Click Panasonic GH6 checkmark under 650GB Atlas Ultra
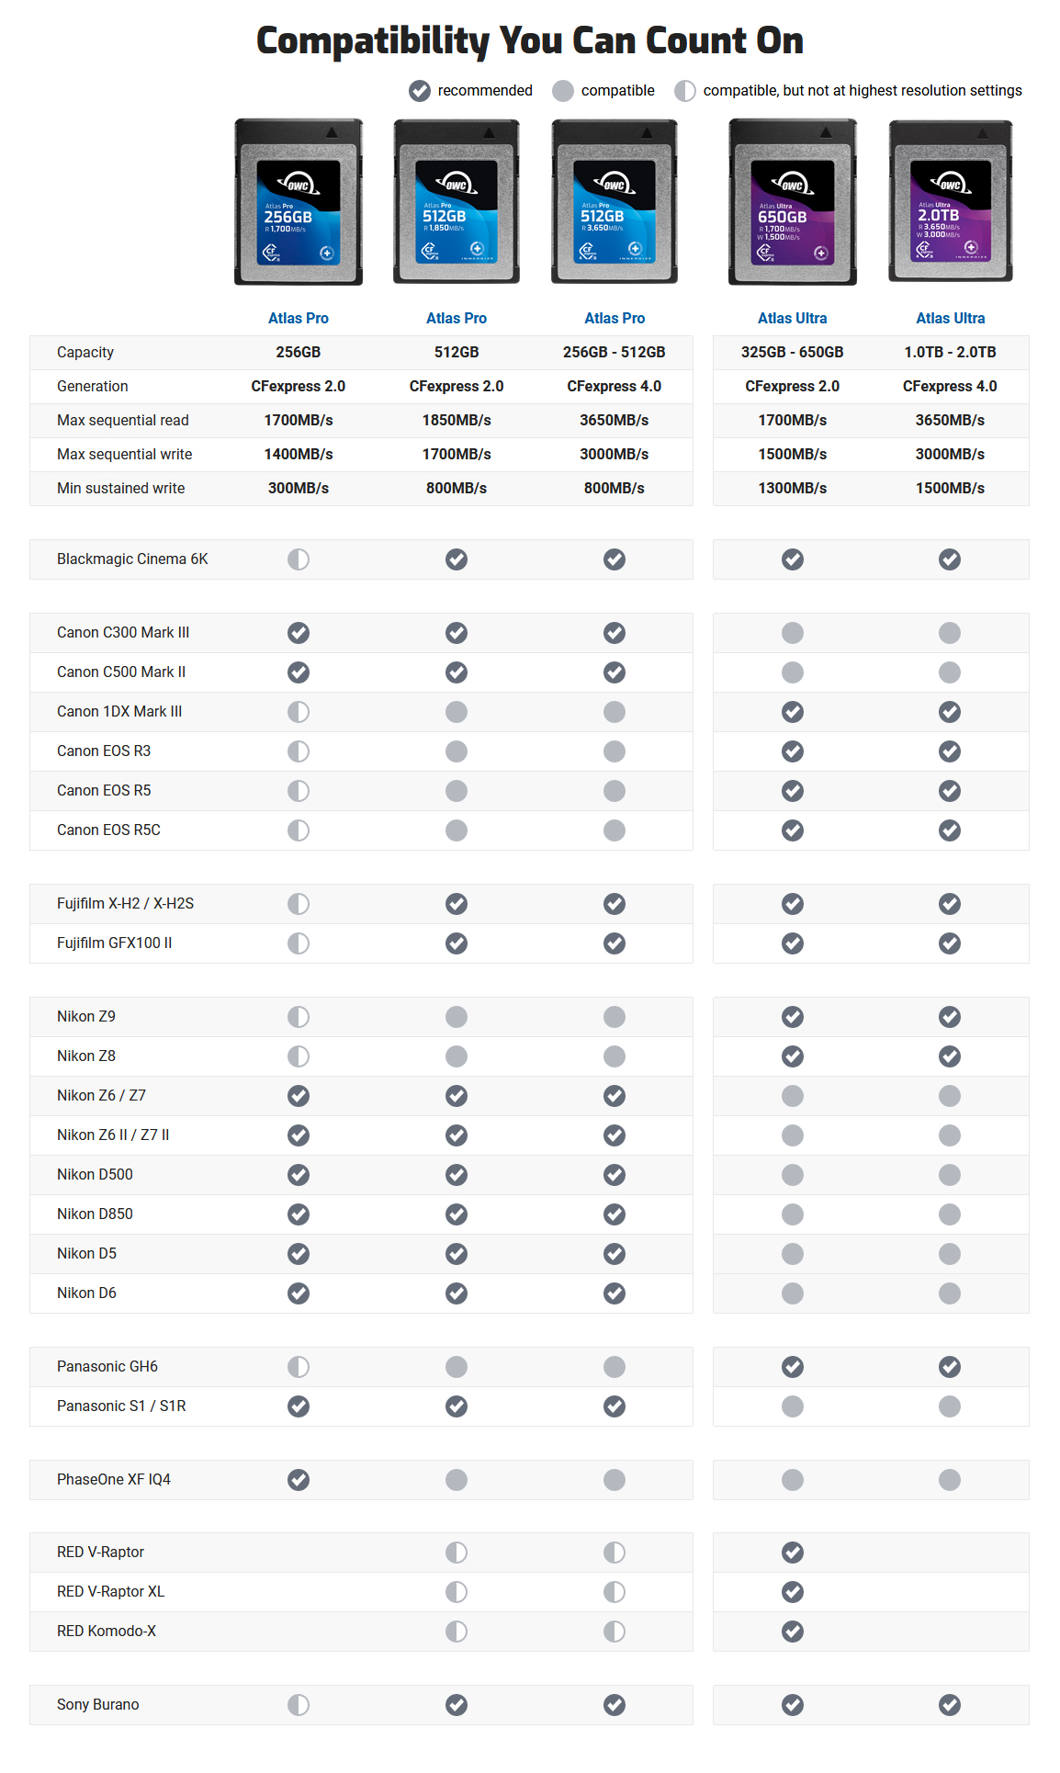The image size is (1060, 1773). point(792,1367)
